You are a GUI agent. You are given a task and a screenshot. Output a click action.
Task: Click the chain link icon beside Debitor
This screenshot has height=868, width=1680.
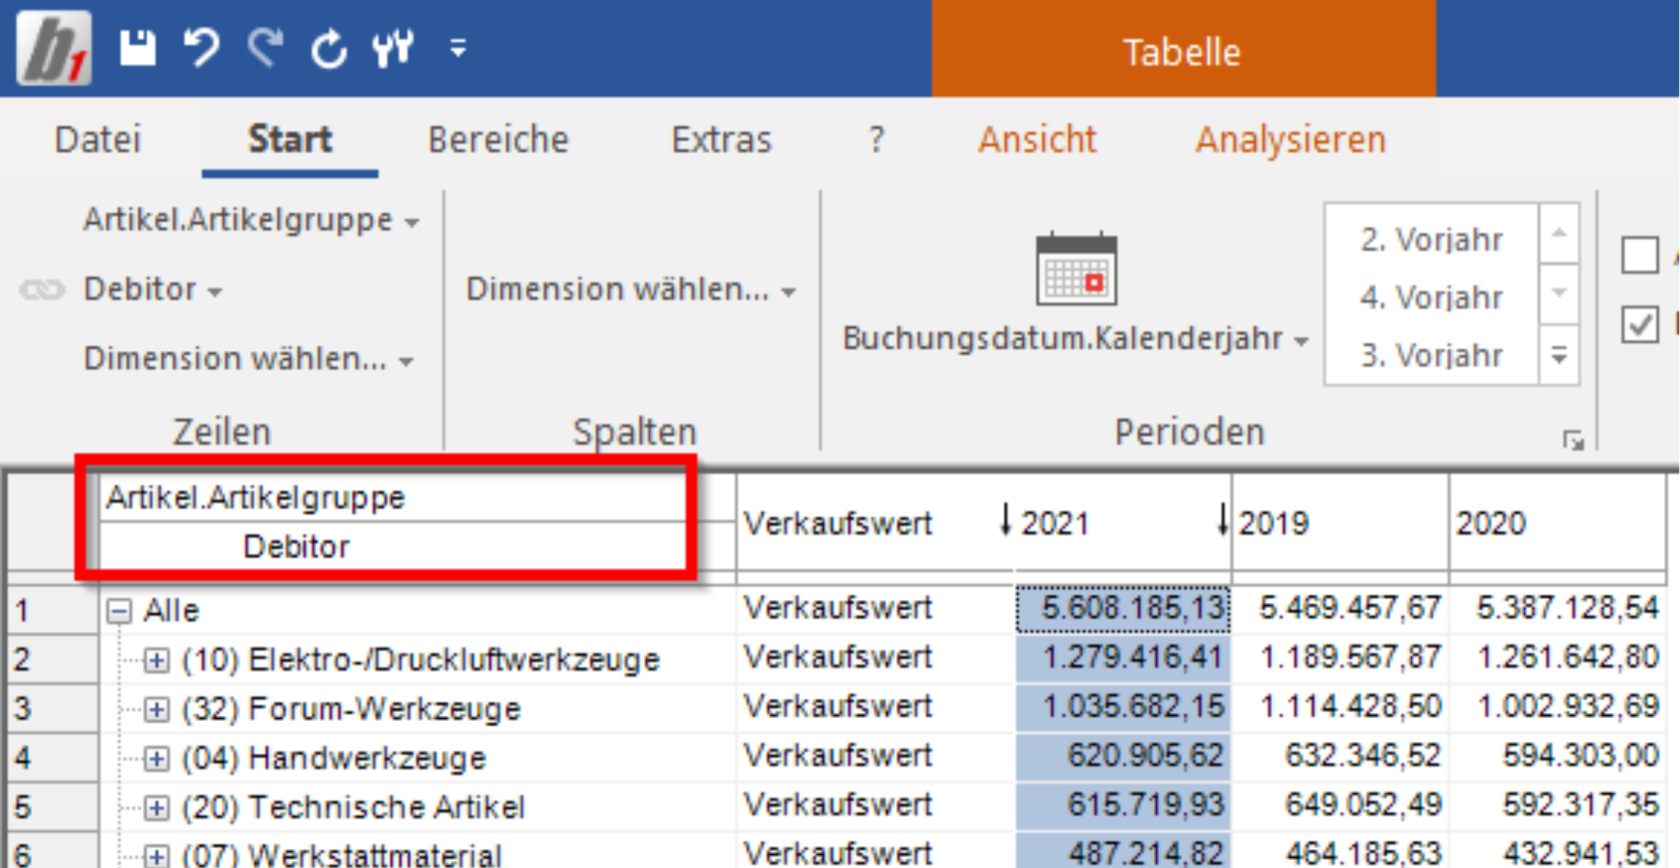pyautogui.click(x=42, y=290)
